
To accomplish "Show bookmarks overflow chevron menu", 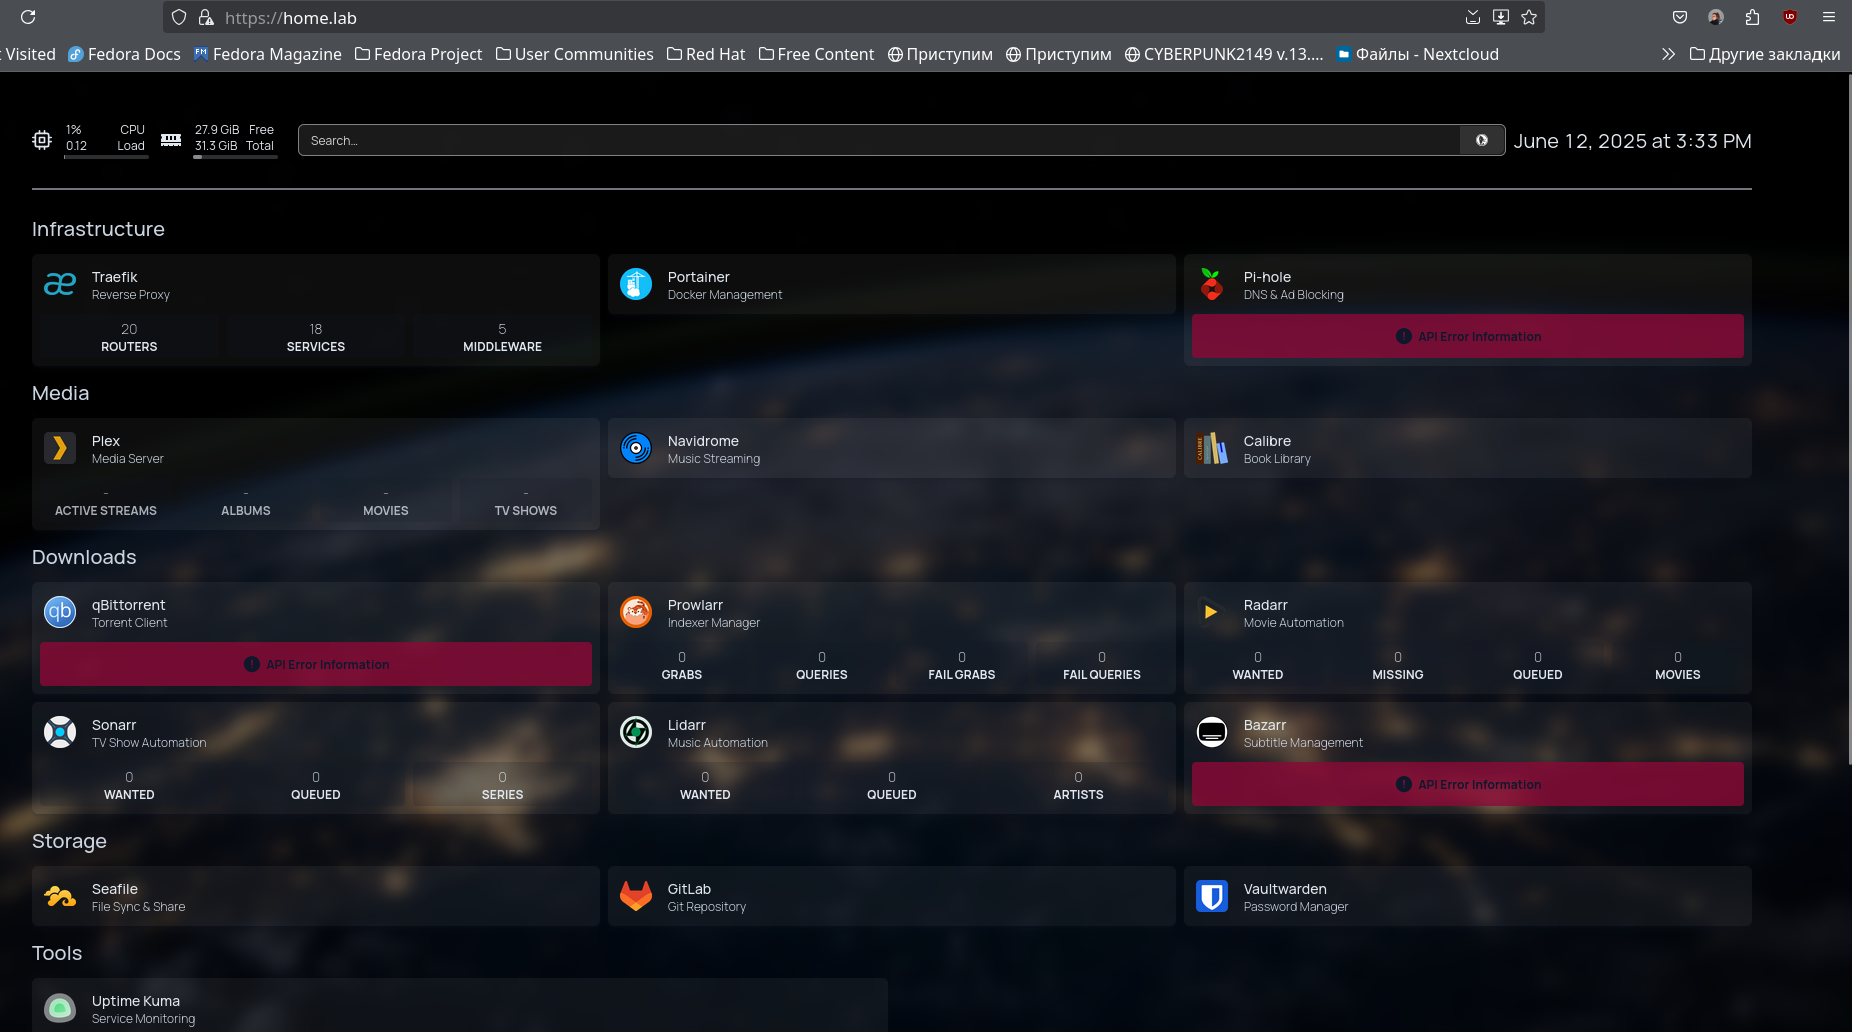I will click(1668, 54).
